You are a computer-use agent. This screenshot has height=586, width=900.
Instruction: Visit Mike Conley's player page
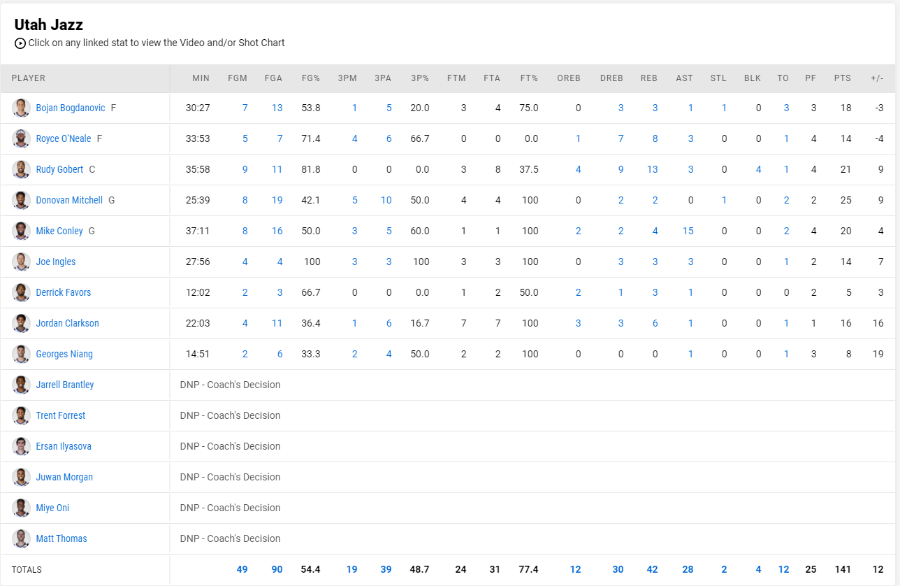coord(59,231)
